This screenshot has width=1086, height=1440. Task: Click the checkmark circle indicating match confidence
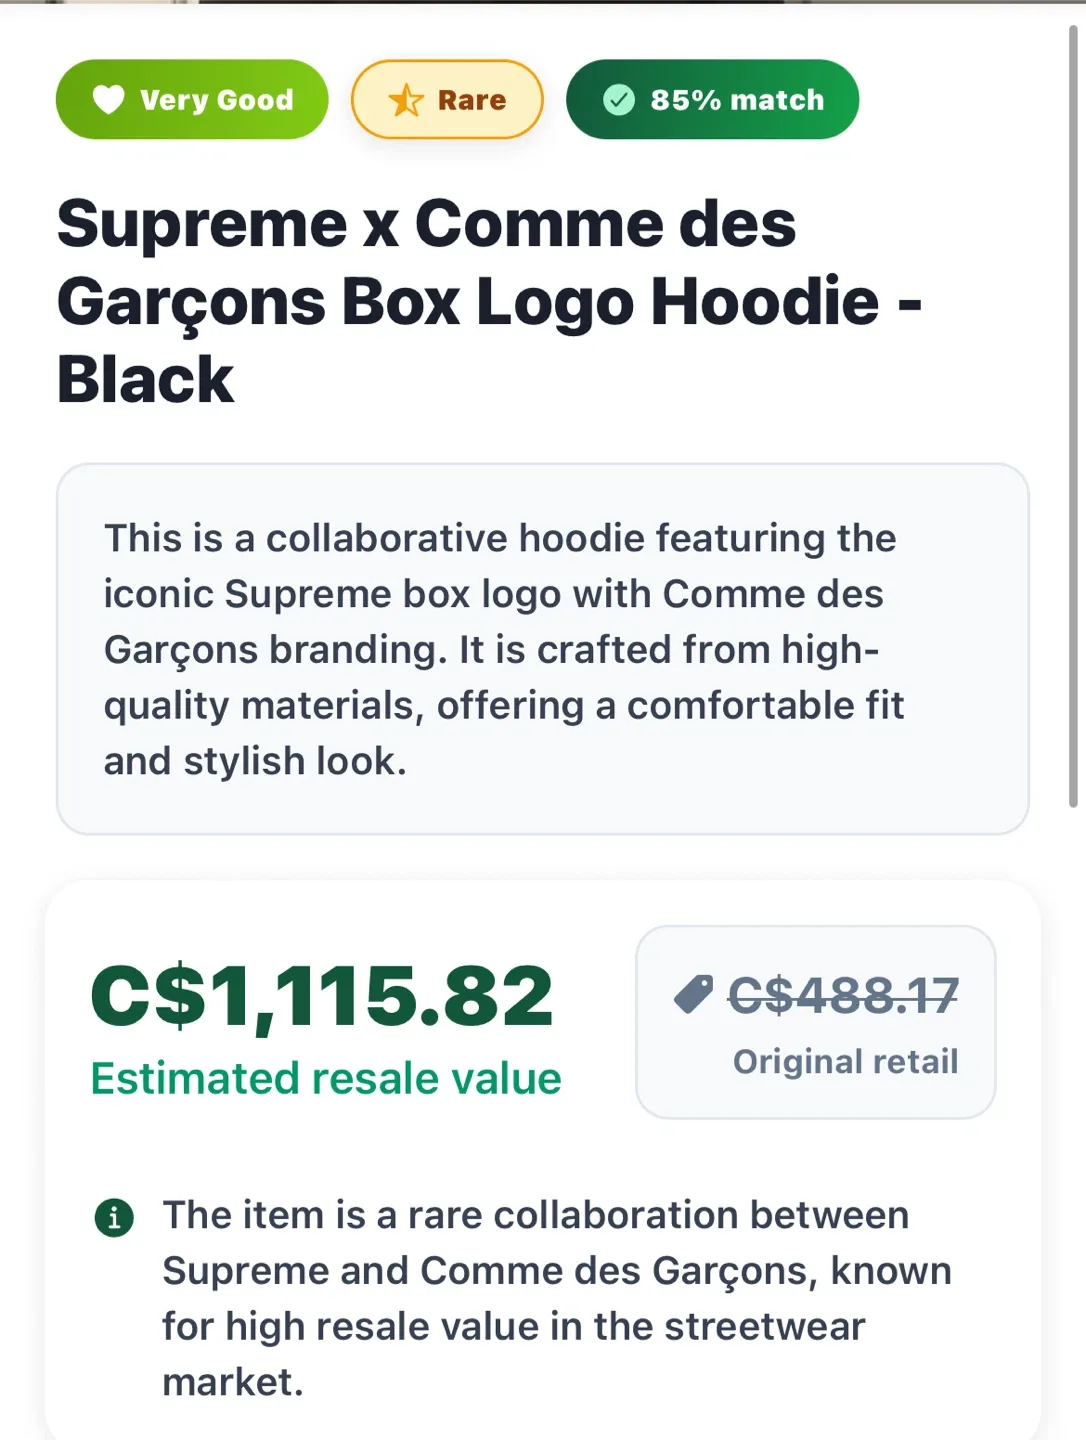coord(619,99)
